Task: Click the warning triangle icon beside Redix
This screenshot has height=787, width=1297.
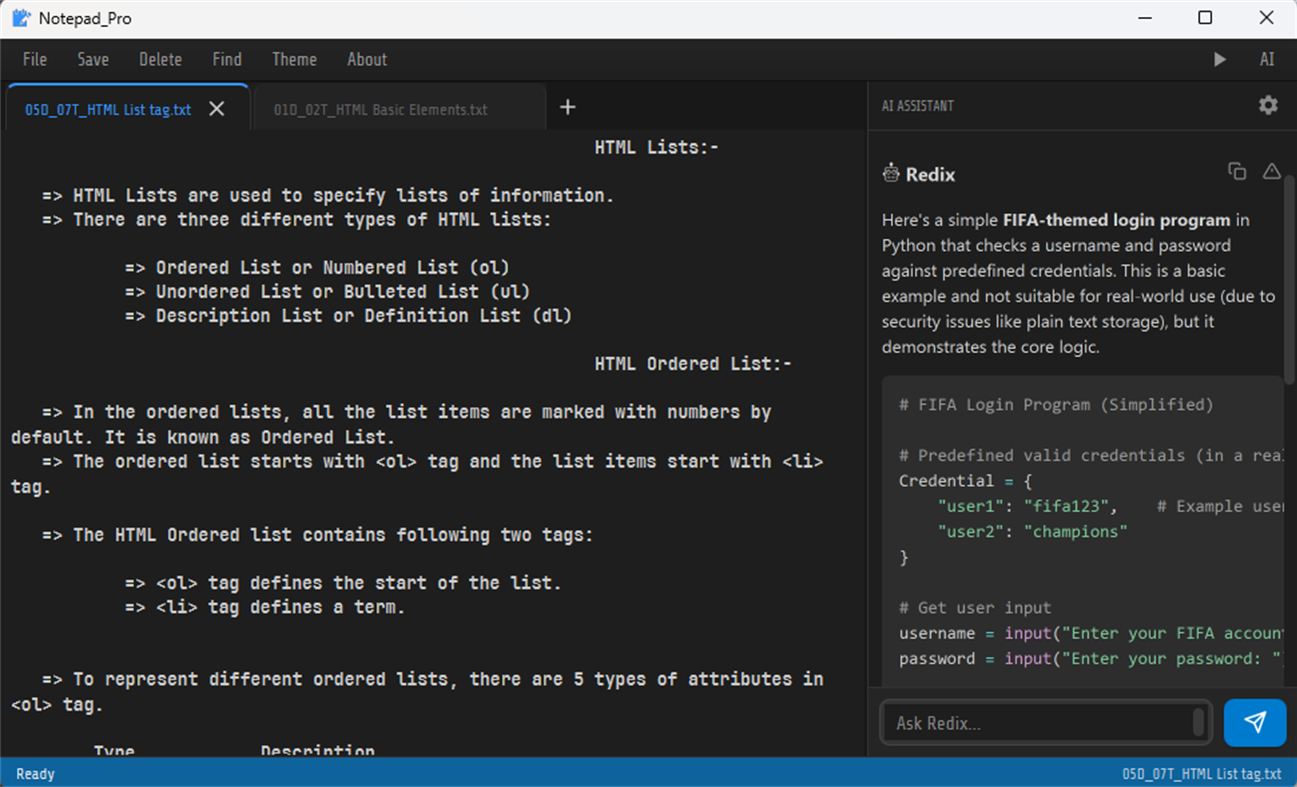Action: click(x=1271, y=171)
